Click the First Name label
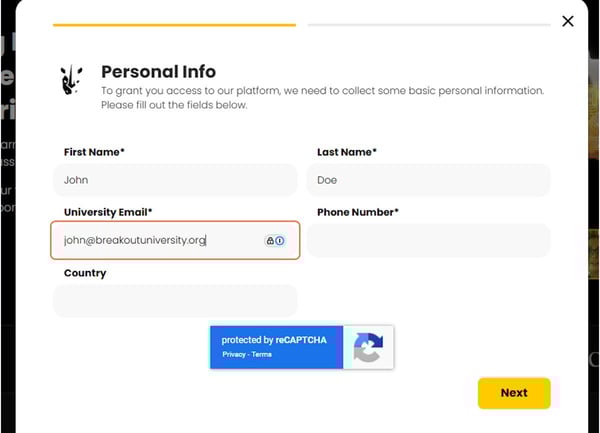The image size is (600, 433). (x=94, y=152)
